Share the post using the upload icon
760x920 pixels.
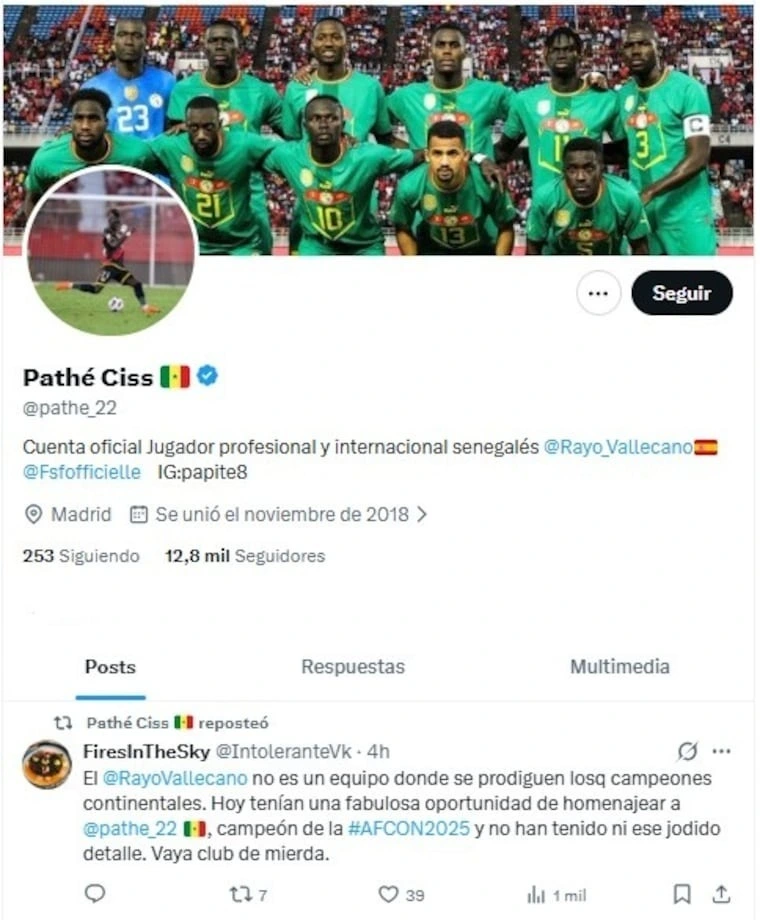721,894
